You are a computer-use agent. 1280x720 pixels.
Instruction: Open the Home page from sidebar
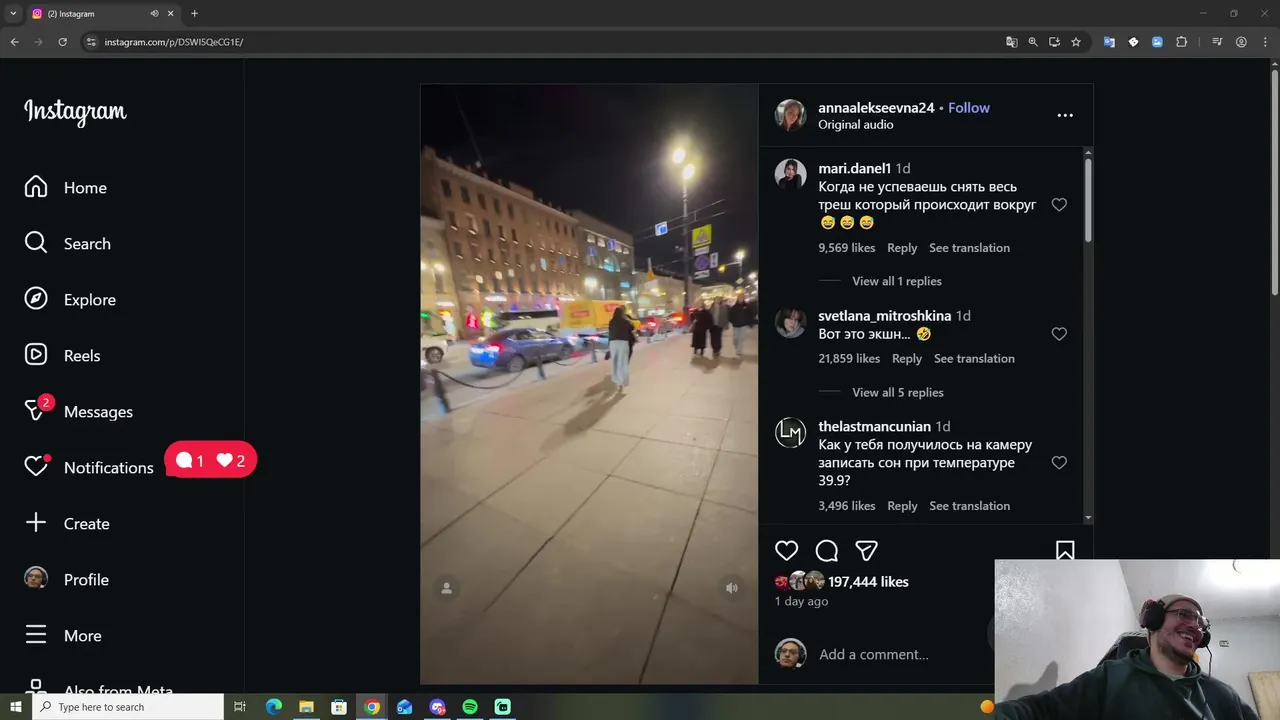click(x=66, y=188)
